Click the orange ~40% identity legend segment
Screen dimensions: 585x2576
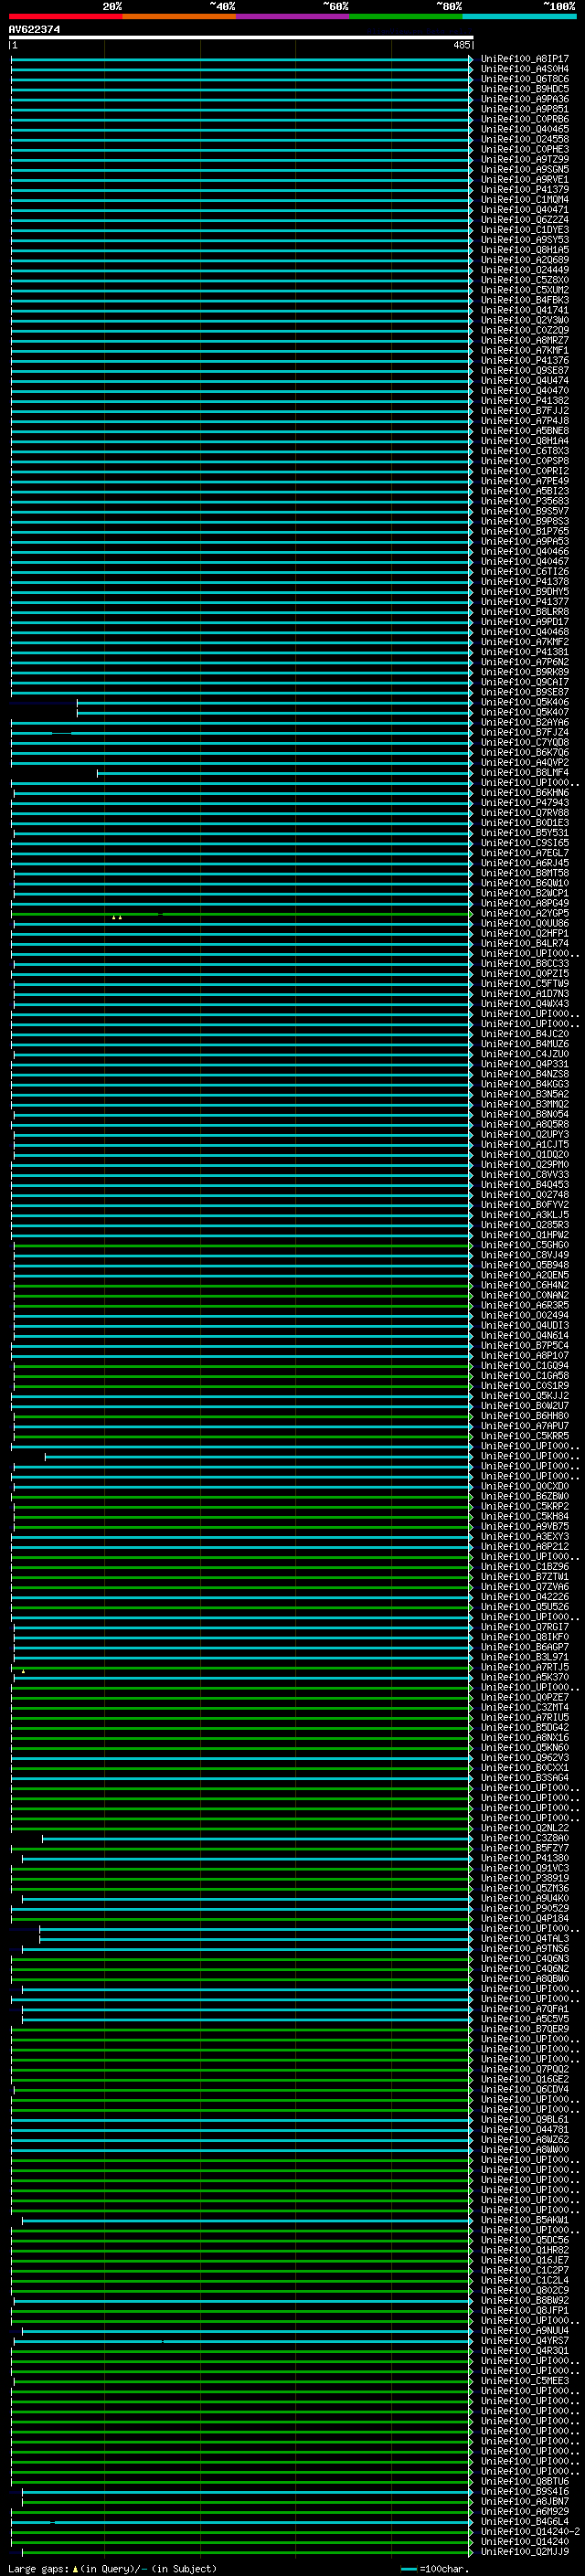point(178,16)
